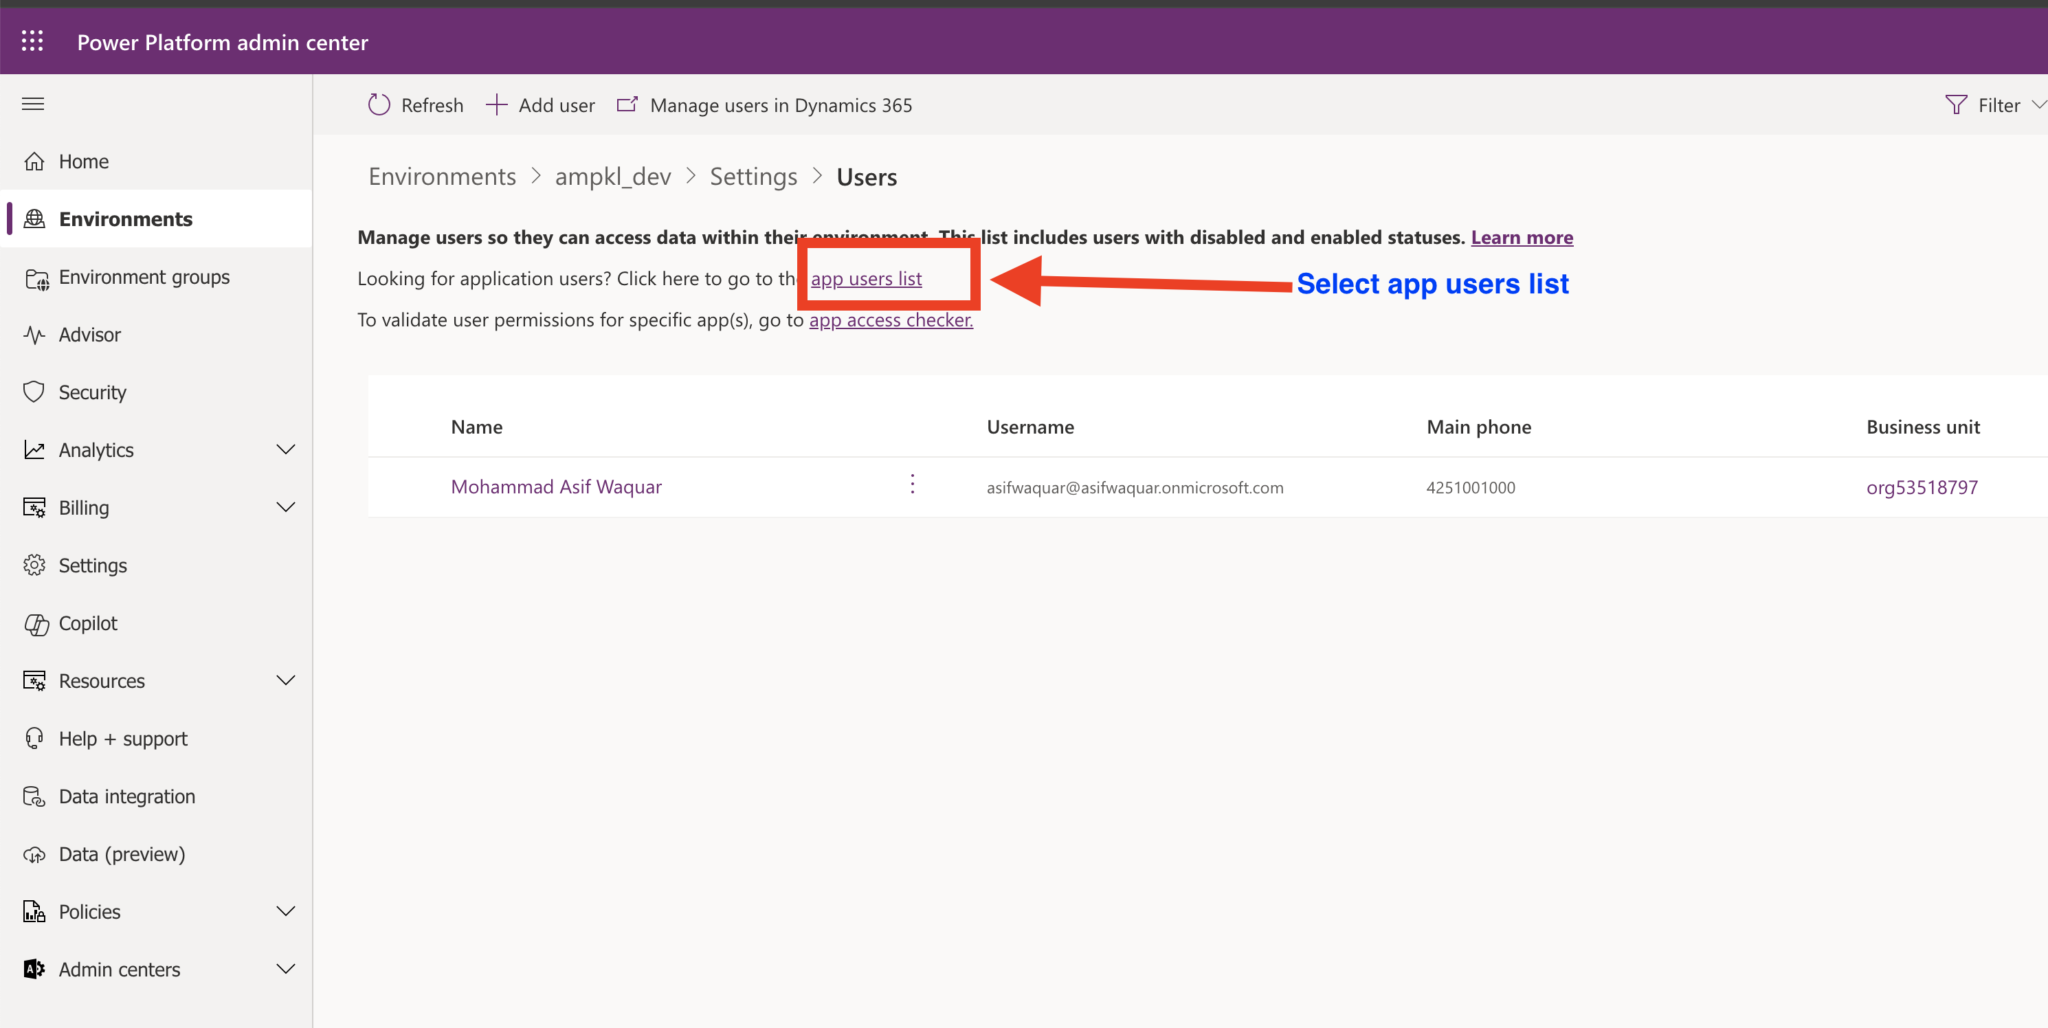Open the app launcher waffle icon
The height and width of the screenshot is (1028, 2048).
click(x=32, y=40)
